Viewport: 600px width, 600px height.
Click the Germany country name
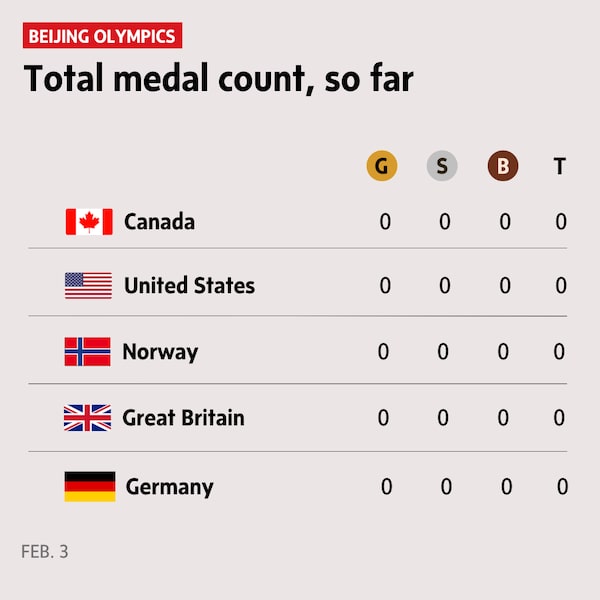tap(169, 488)
